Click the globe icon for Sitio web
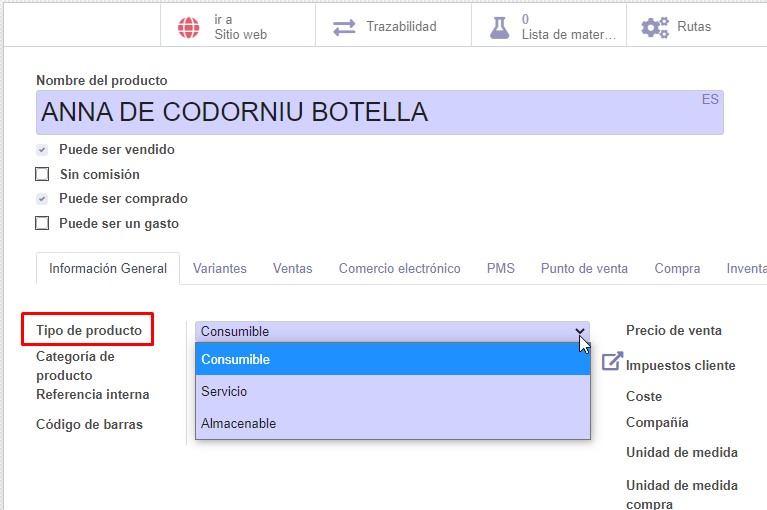This screenshot has height=510, width=767. [x=188, y=27]
